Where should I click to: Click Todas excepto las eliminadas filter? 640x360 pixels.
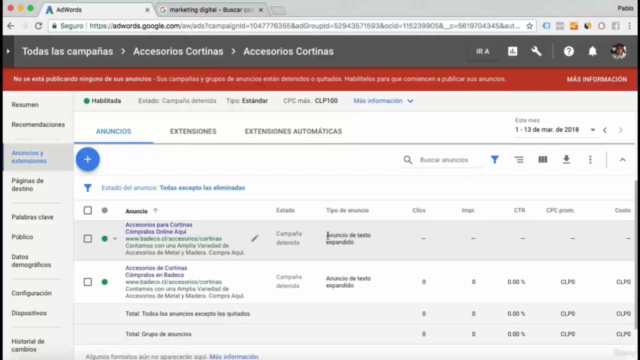pyautogui.click(x=202, y=188)
